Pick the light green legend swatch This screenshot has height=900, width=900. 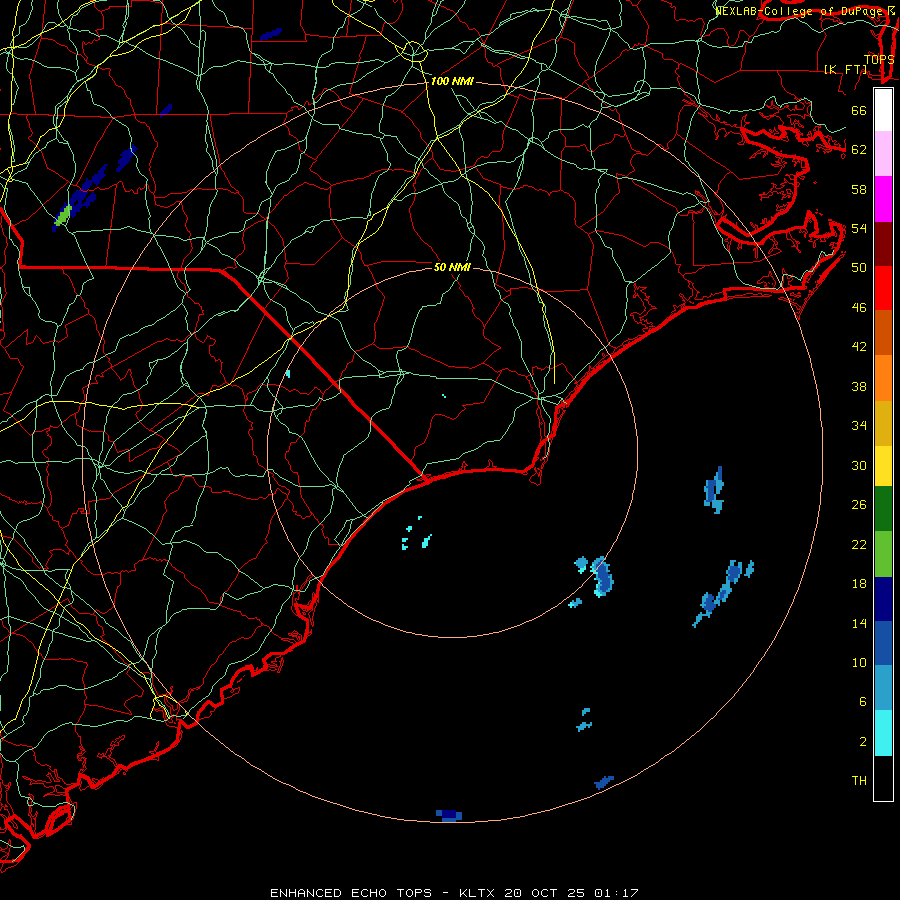pos(883,554)
